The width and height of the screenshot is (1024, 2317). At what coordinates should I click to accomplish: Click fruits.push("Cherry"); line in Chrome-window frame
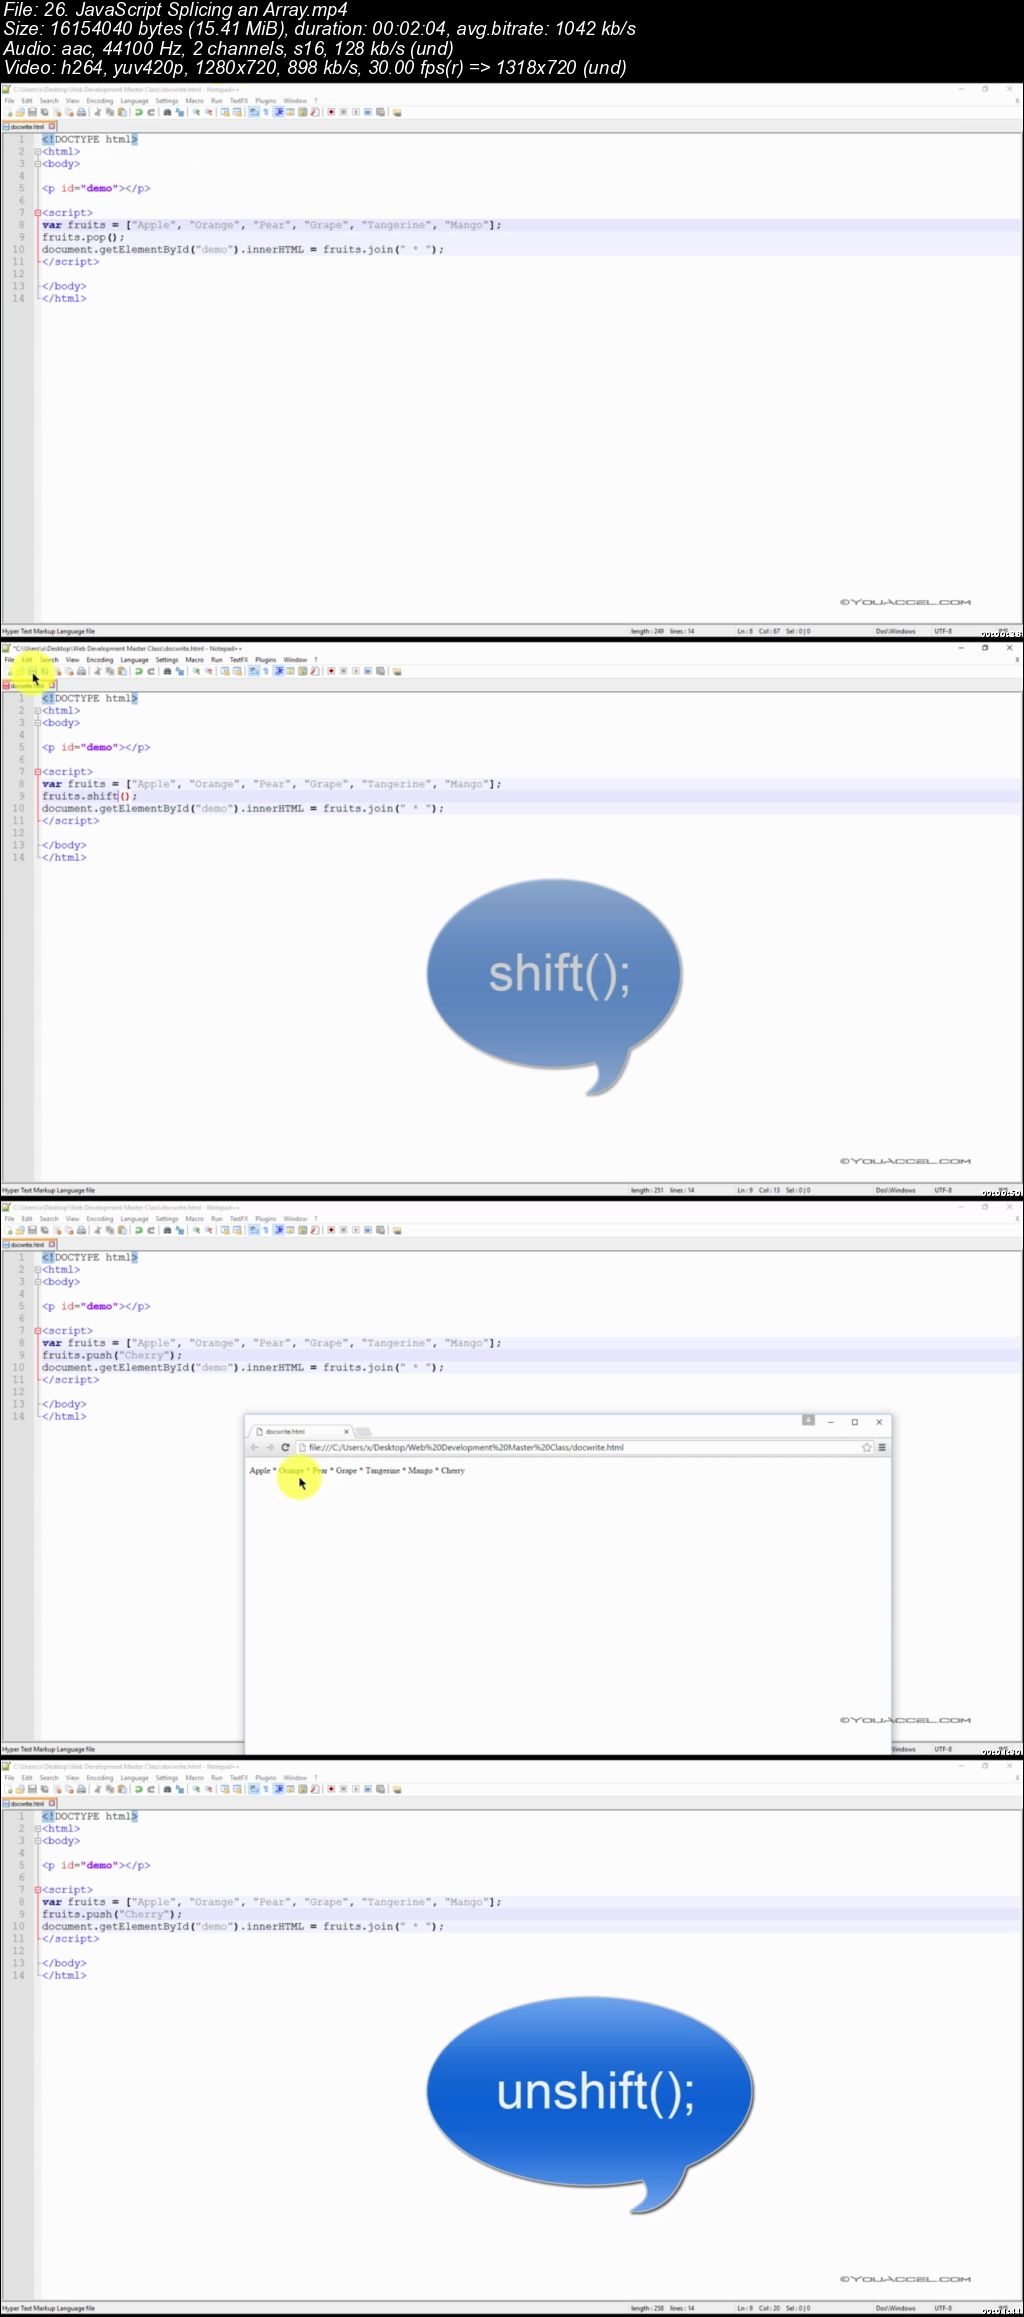click(x=112, y=1355)
